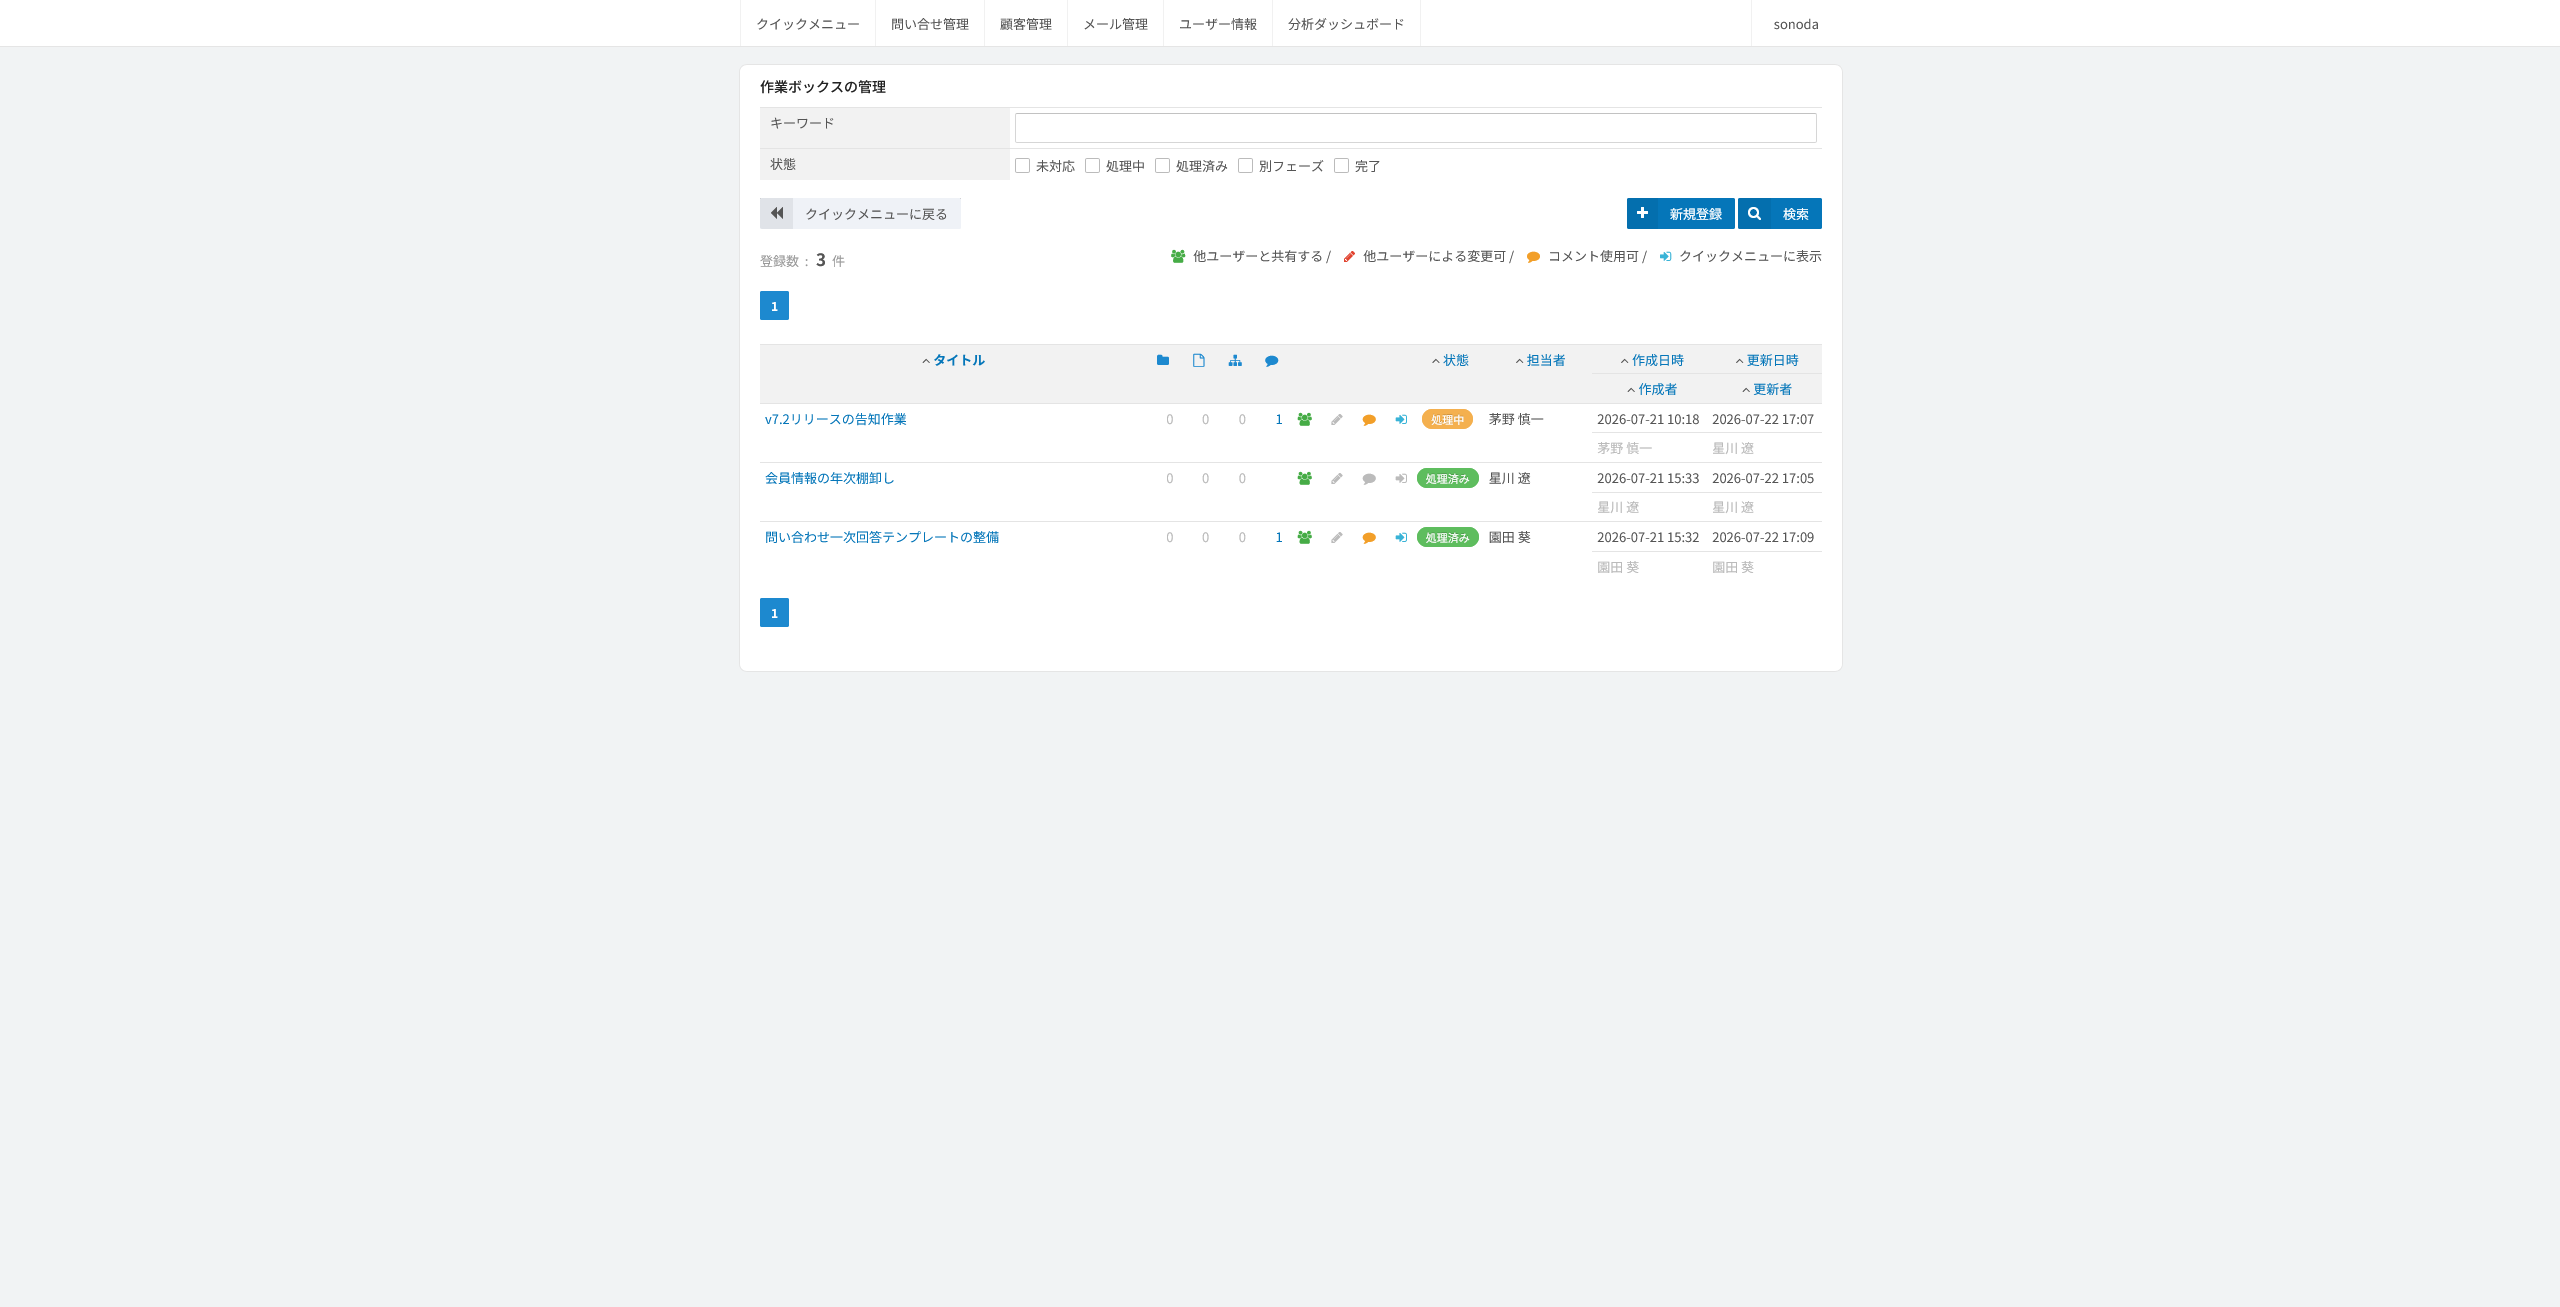Image resolution: width=2560 pixels, height=1307 pixels.
Task: Click orange comment icon in 問い合わせ一次回答テンプレートの整備 row
Action: pos(1369,538)
